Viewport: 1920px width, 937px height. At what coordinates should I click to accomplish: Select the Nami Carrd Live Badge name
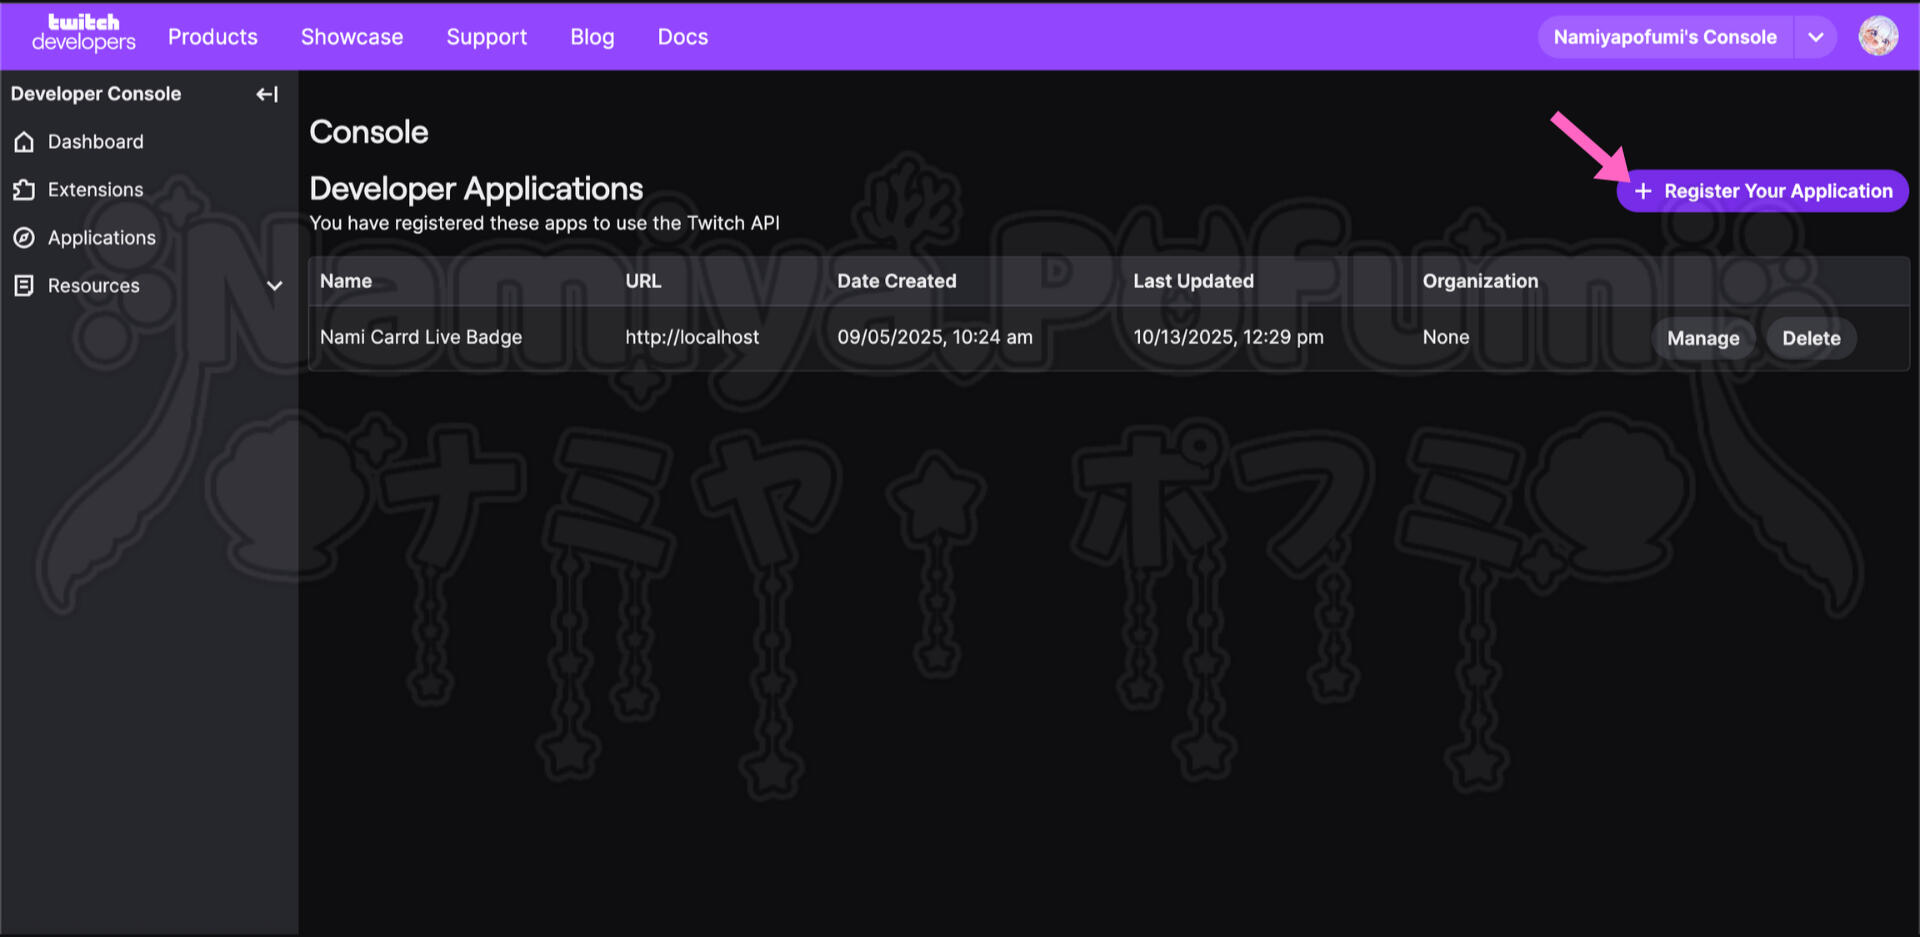421,337
